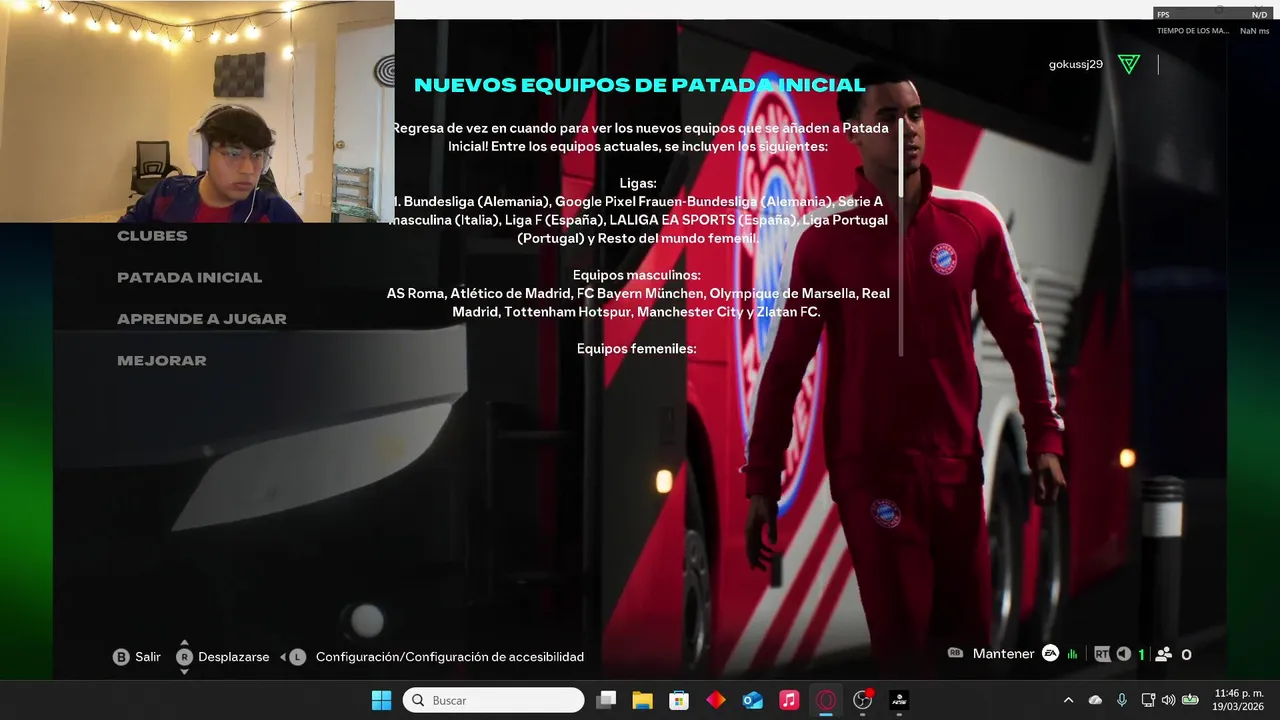Click the green connection bars icon

coord(1073,654)
